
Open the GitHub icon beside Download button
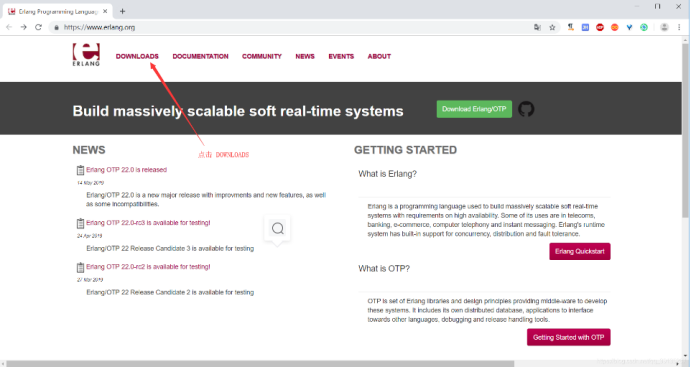point(526,109)
